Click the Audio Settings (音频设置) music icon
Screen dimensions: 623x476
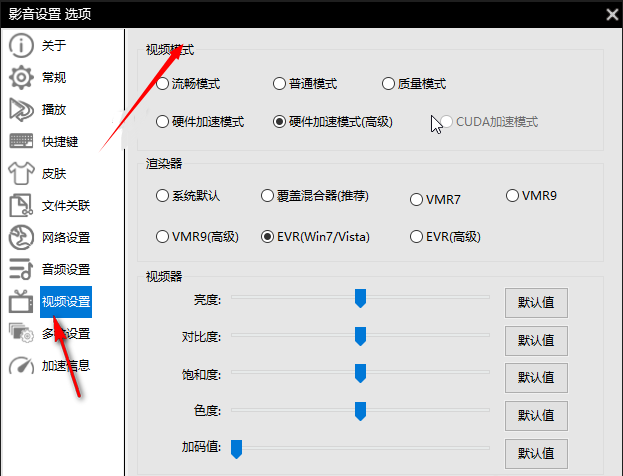tap(21, 270)
